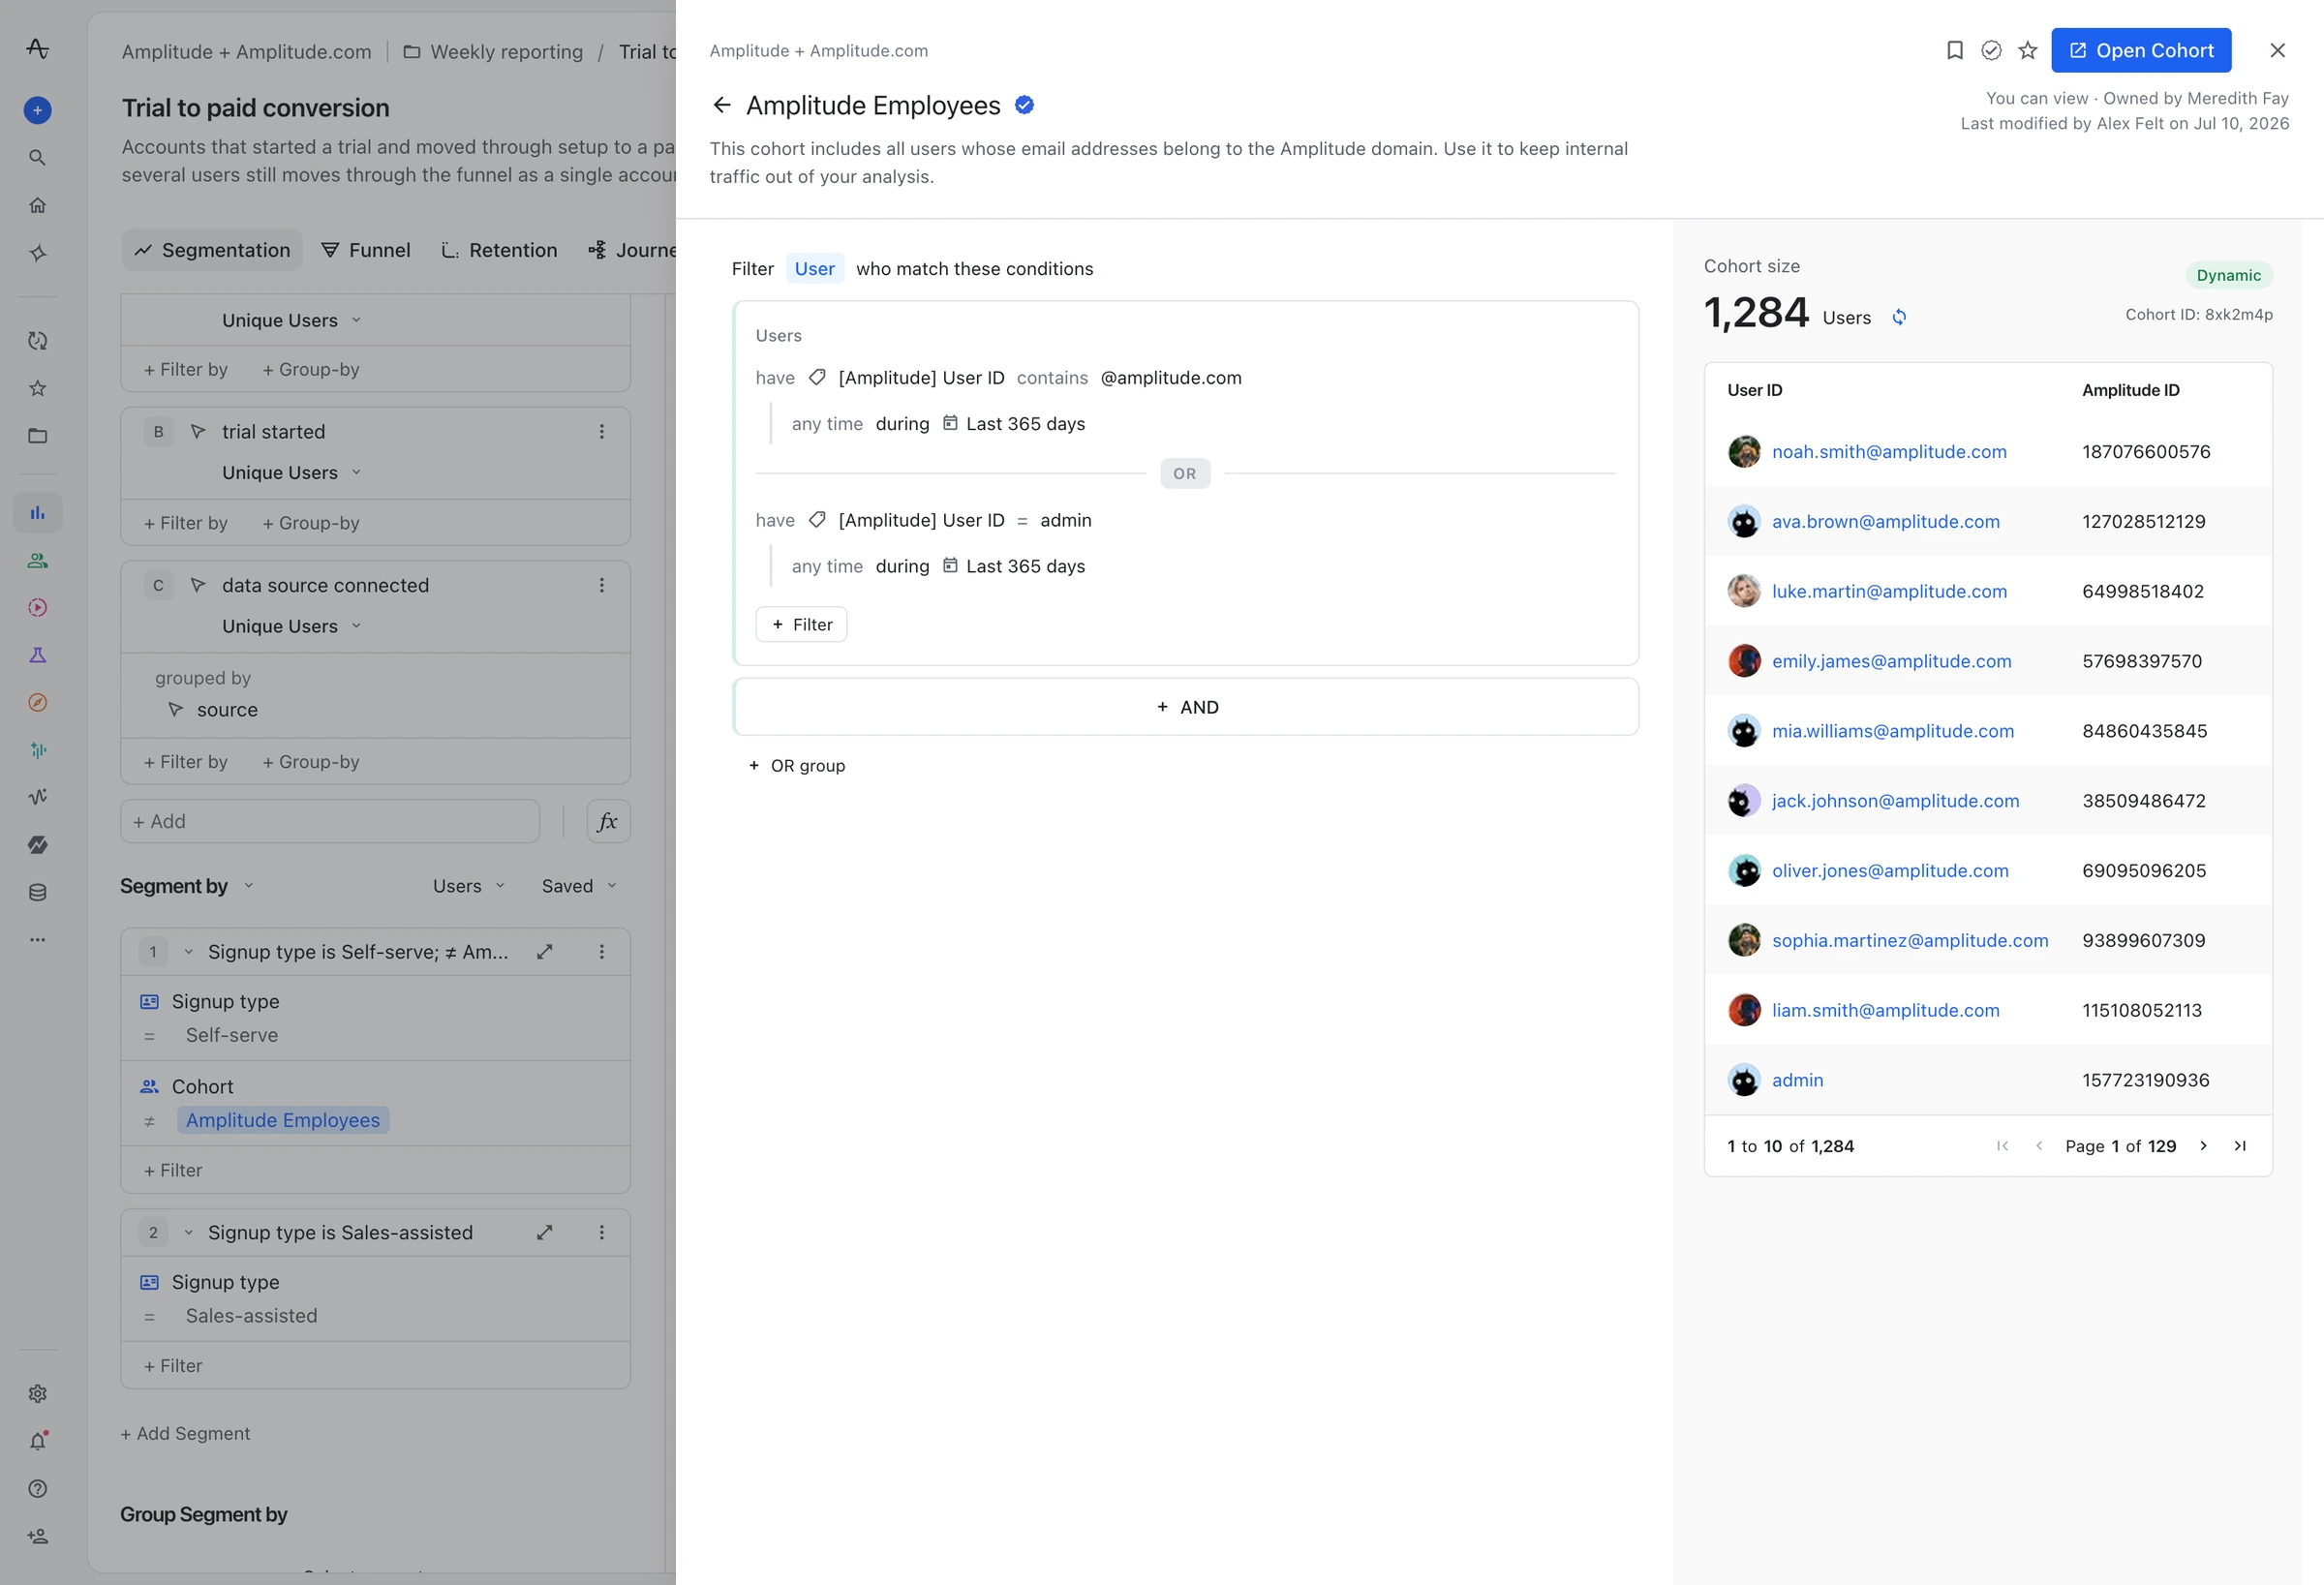
Task: Add an OR group
Action: coord(797,766)
